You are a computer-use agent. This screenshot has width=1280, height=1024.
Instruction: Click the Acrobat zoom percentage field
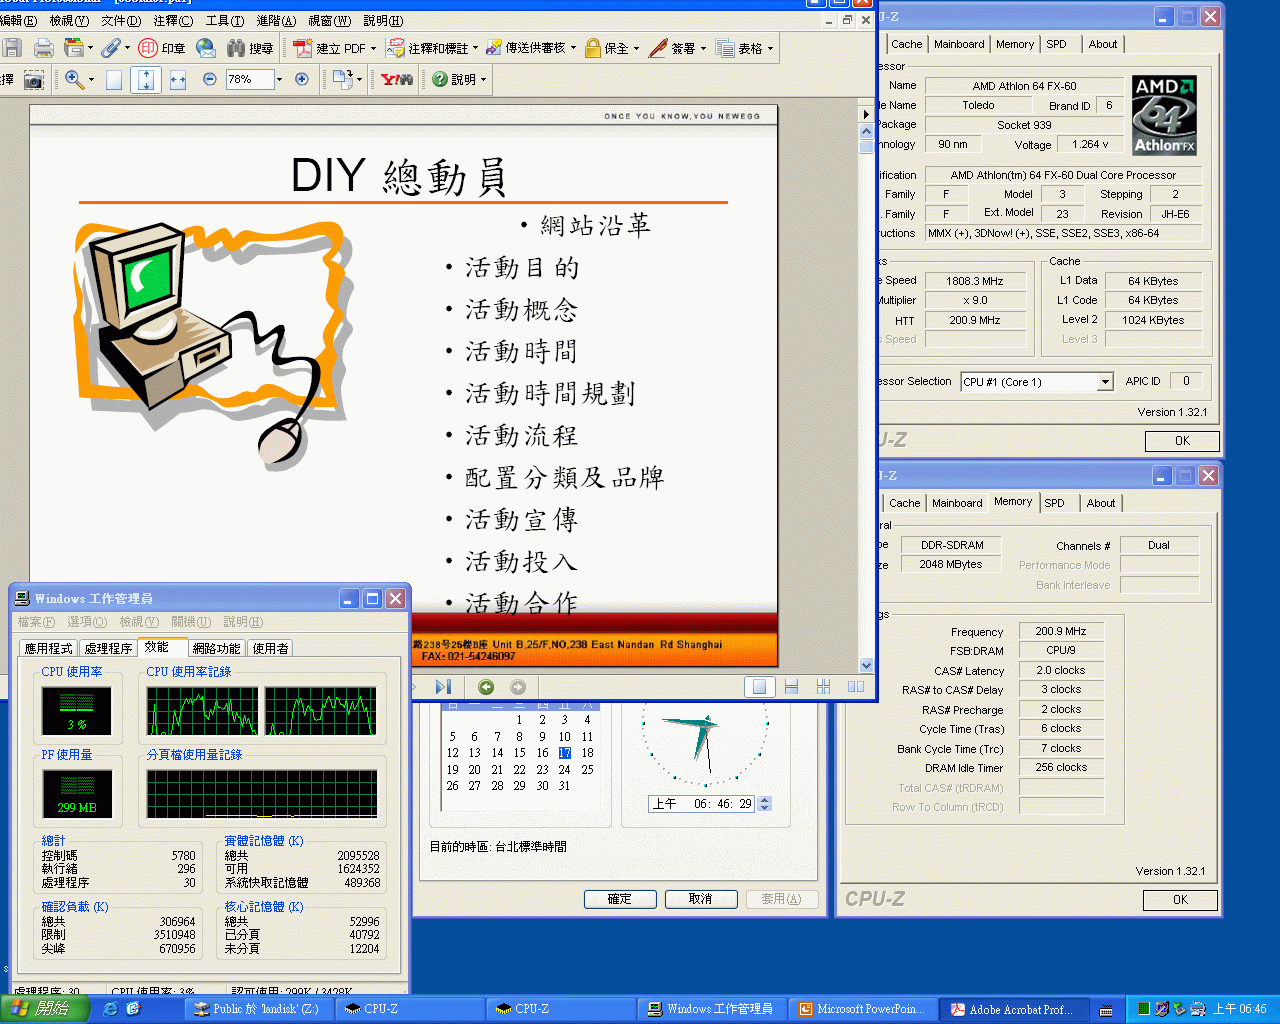click(249, 79)
